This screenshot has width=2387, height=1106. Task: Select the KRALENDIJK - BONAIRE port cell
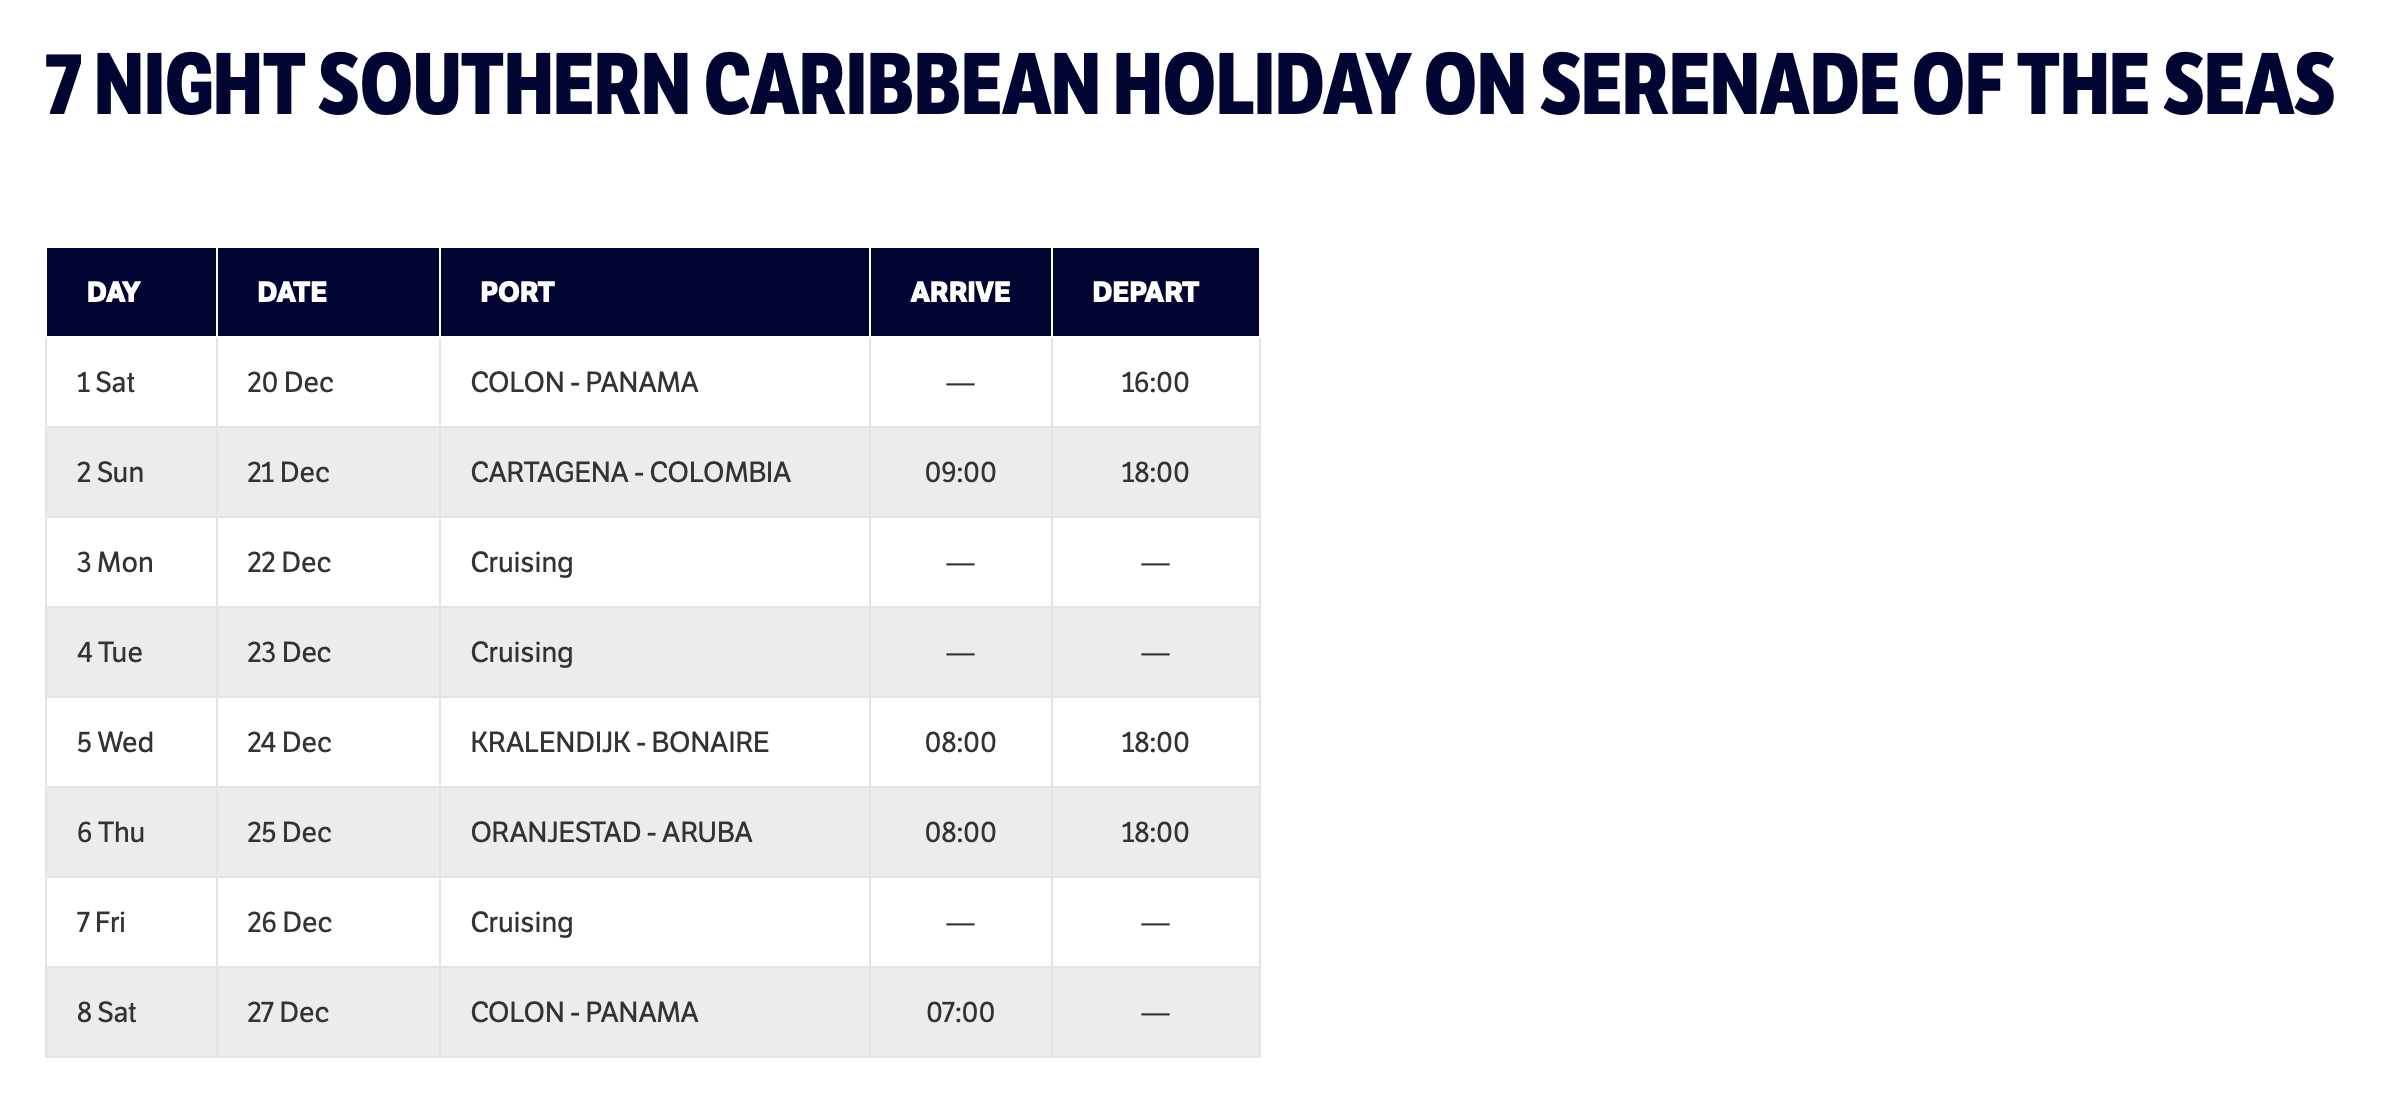click(x=620, y=743)
